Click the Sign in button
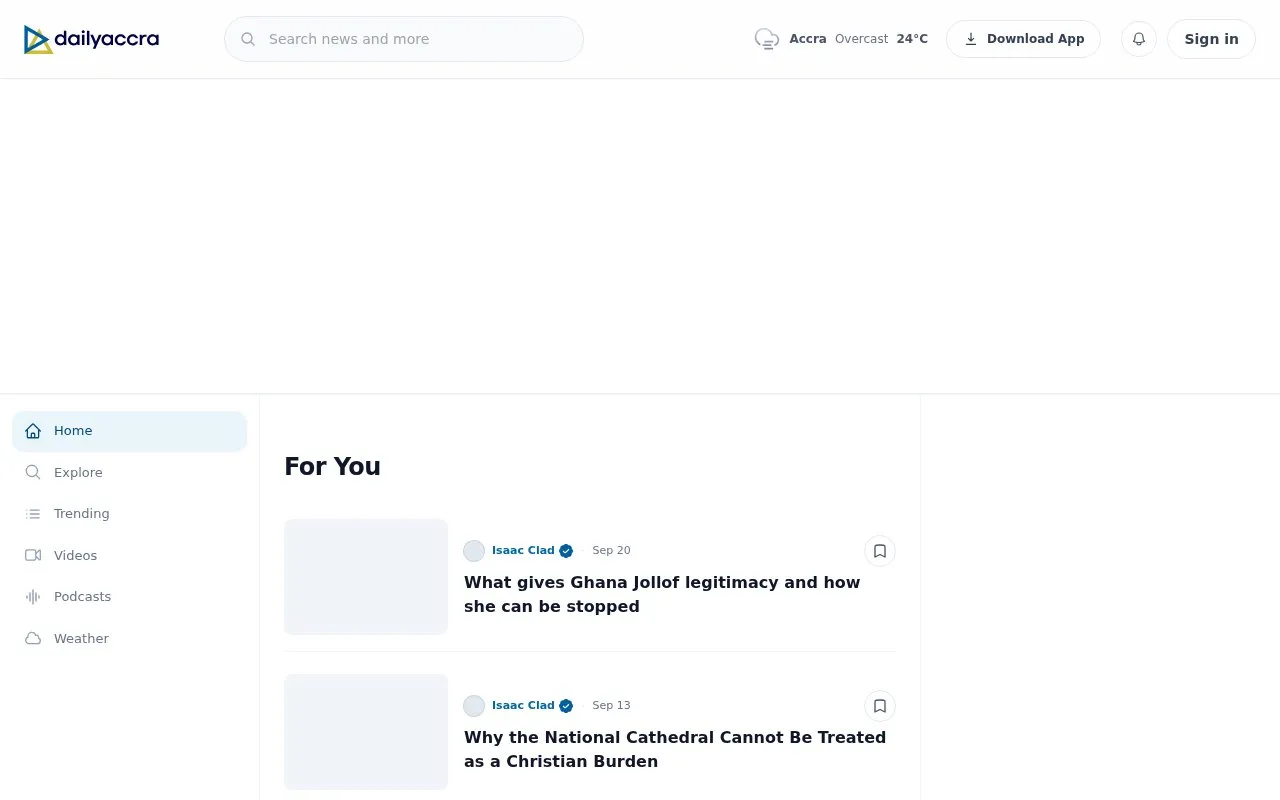This screenshot has width=1280, height=800. coord(1211,39)
